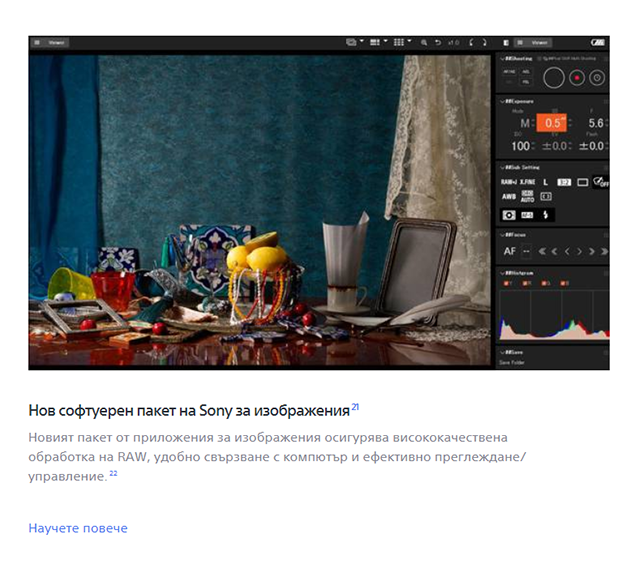Screen dimensions: 629x564
Task: Click the focus area bracket icon
Action: pyautogui.click(x=546, y=197)
